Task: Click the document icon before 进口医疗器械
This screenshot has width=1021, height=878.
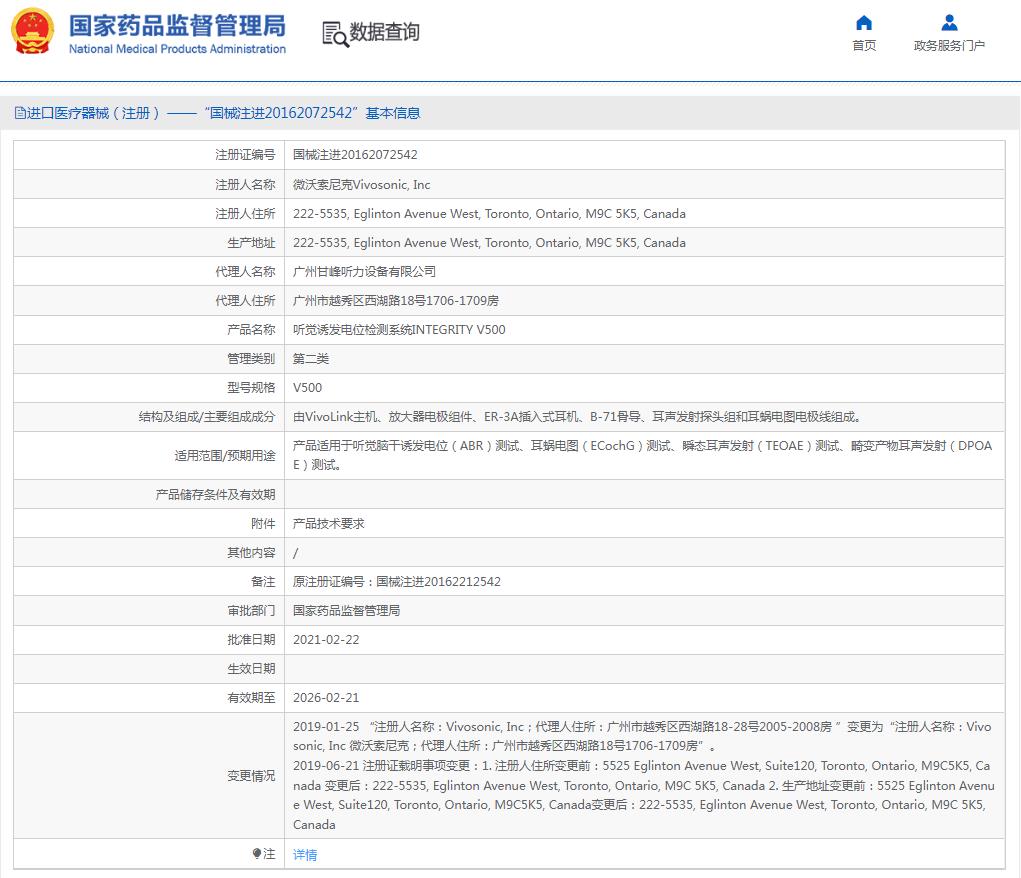Action: pos(20,113)
